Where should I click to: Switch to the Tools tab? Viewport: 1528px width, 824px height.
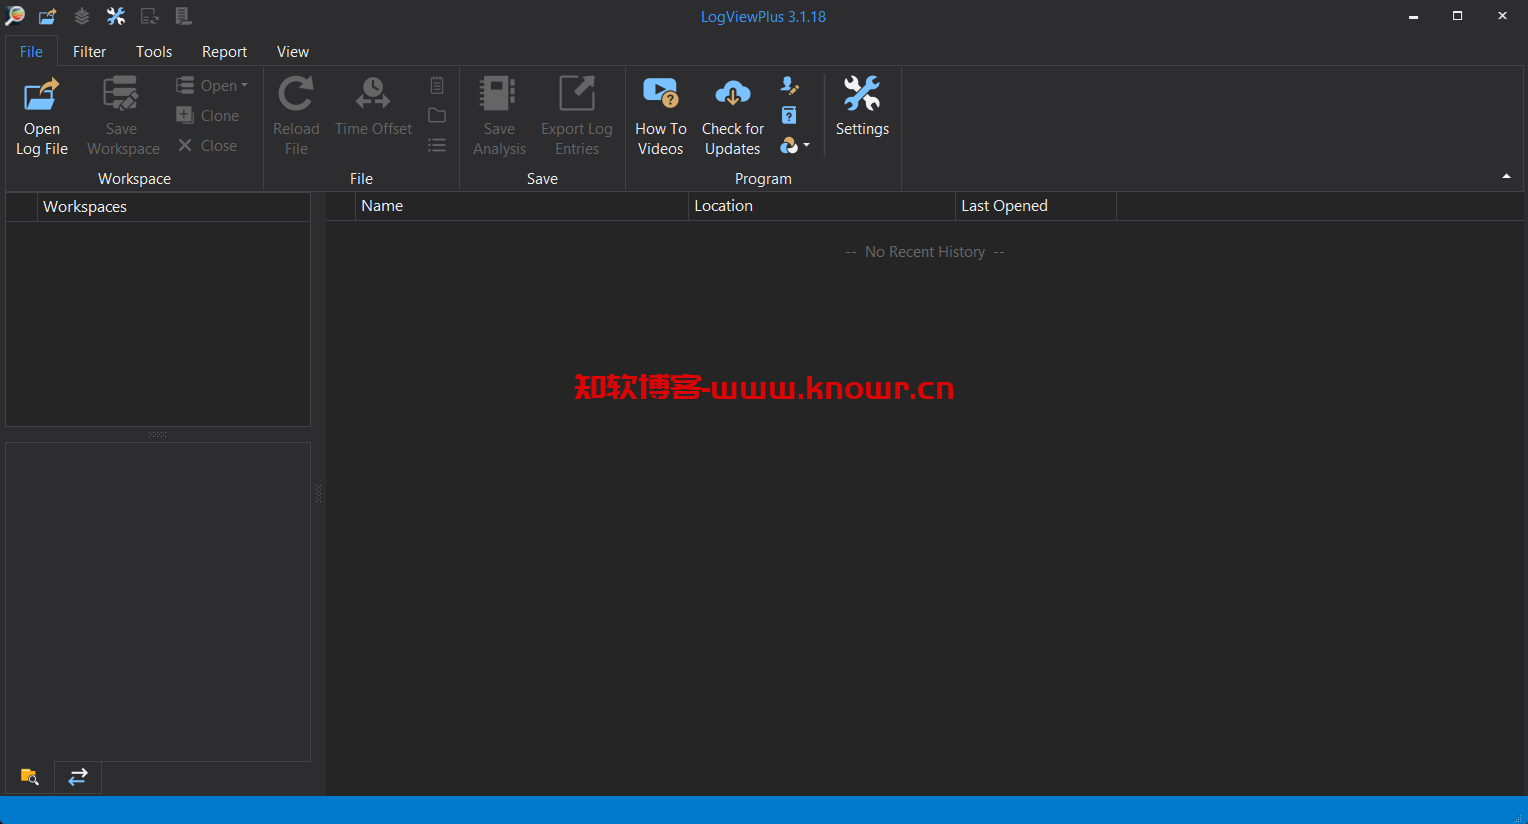tap(154, 52)
